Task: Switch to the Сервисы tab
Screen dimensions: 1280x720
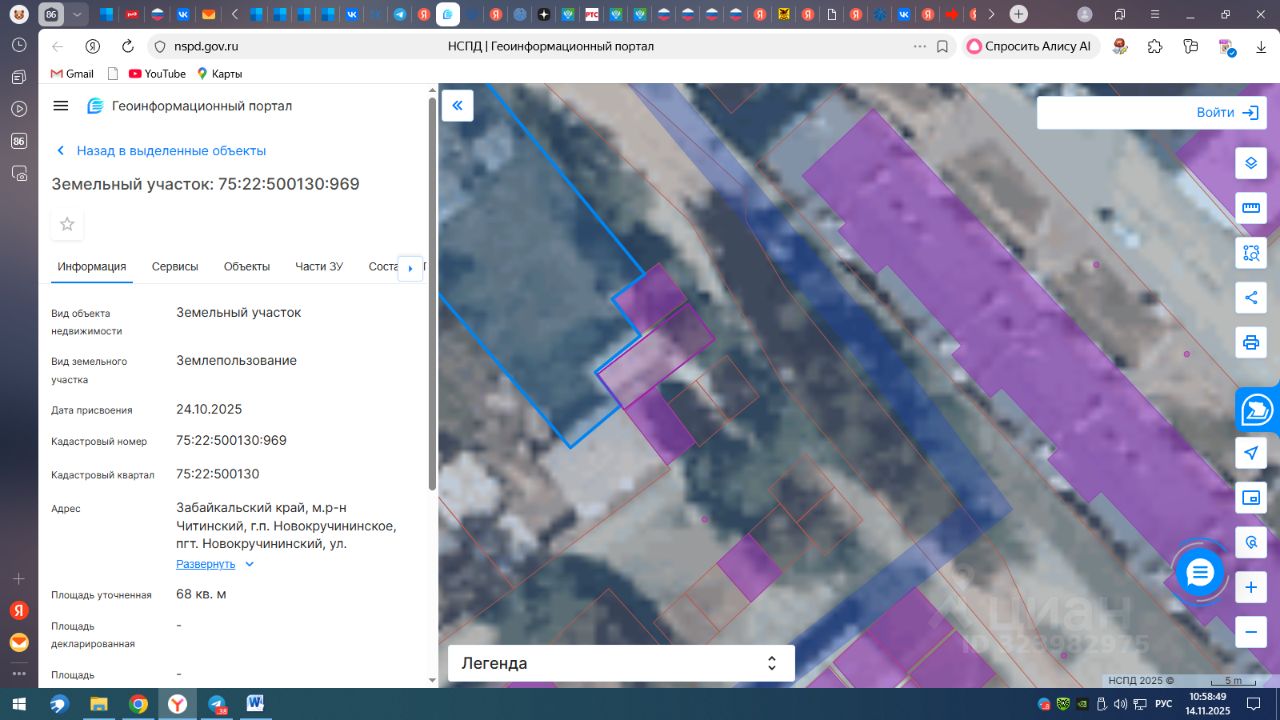Action: pos(175,267)
